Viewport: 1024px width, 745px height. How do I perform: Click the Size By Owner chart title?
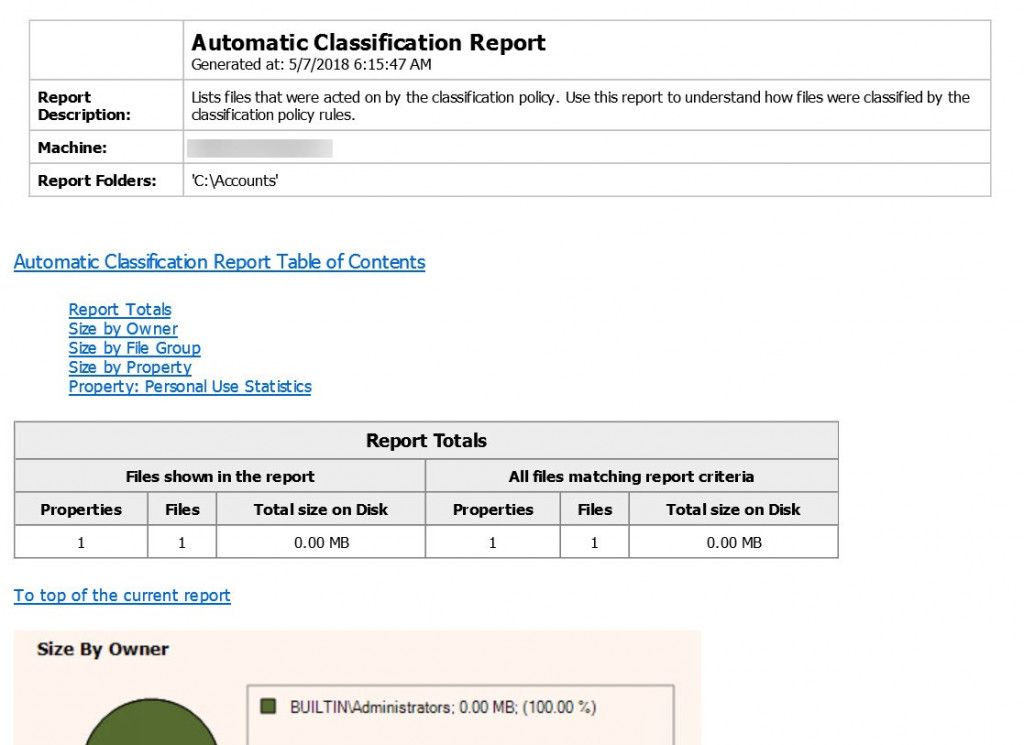point(103,649)
